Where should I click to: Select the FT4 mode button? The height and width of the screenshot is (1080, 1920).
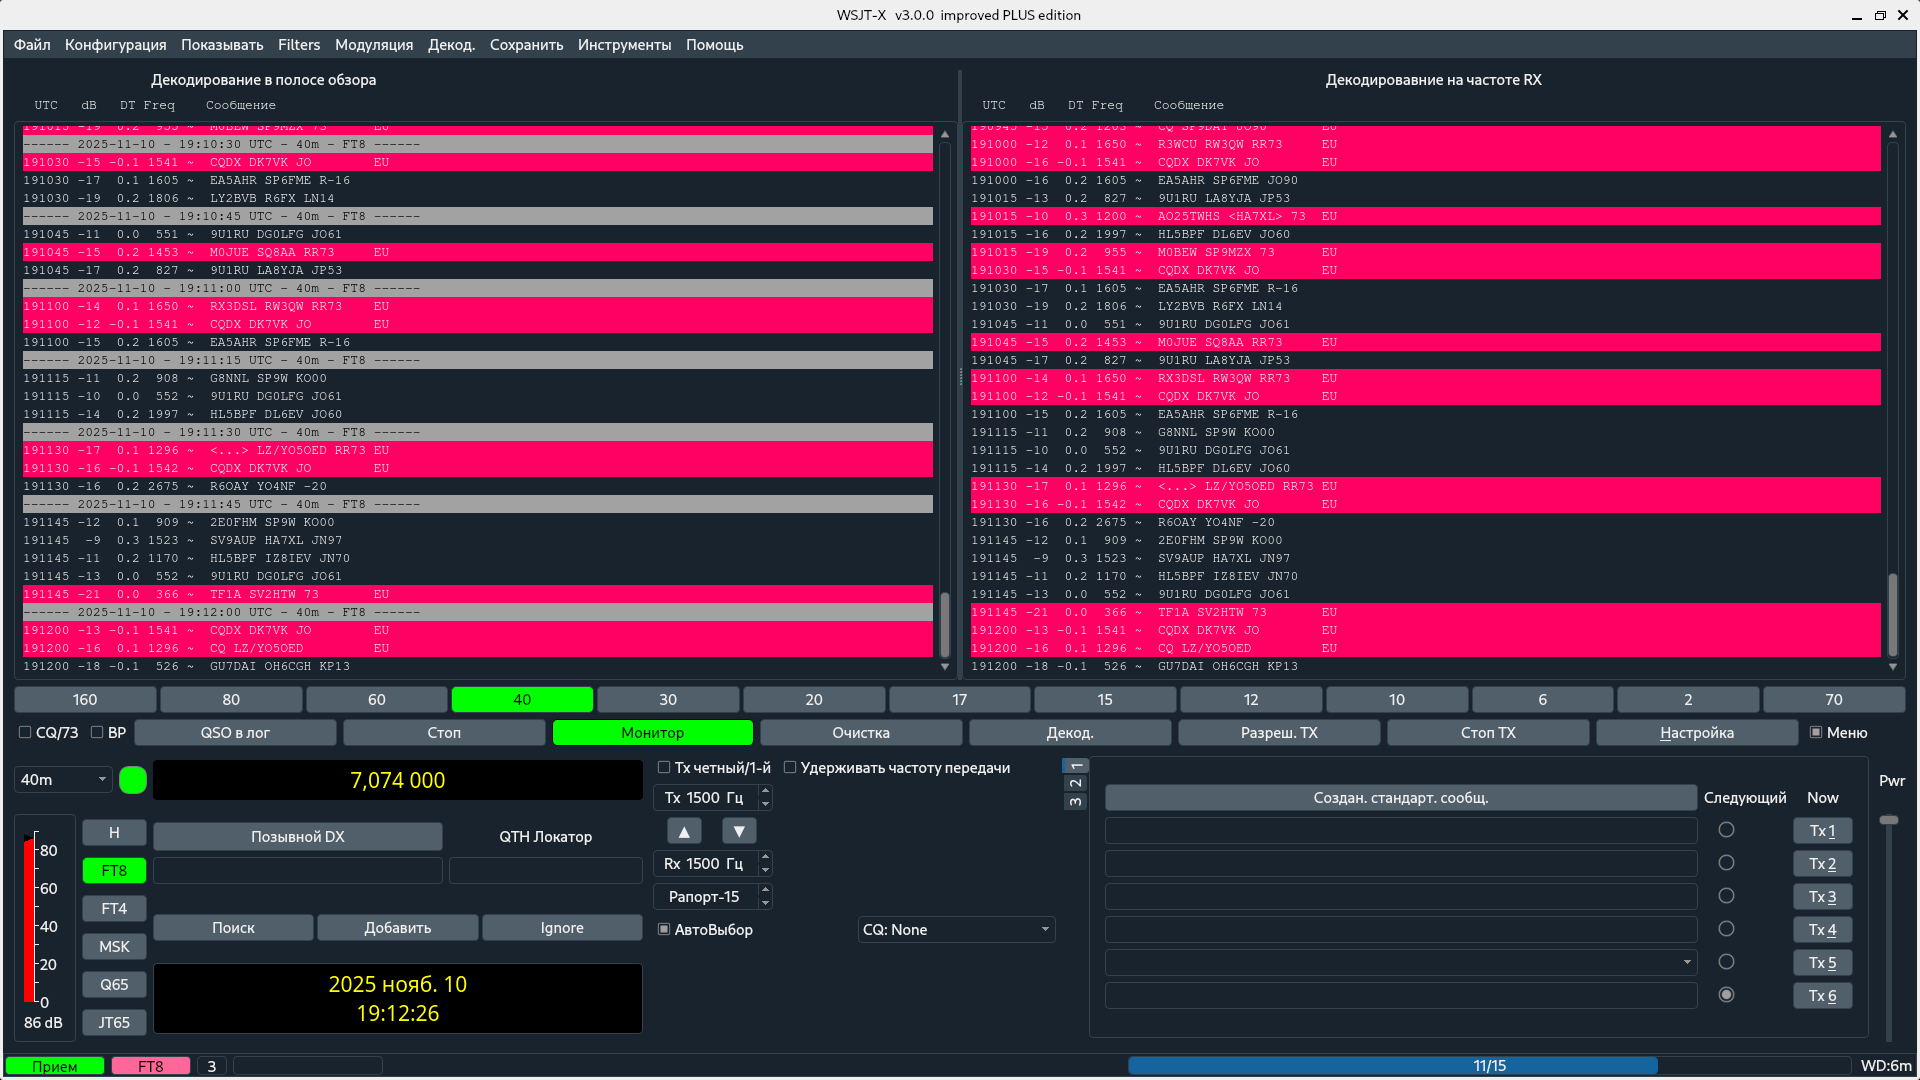point(114,909)
